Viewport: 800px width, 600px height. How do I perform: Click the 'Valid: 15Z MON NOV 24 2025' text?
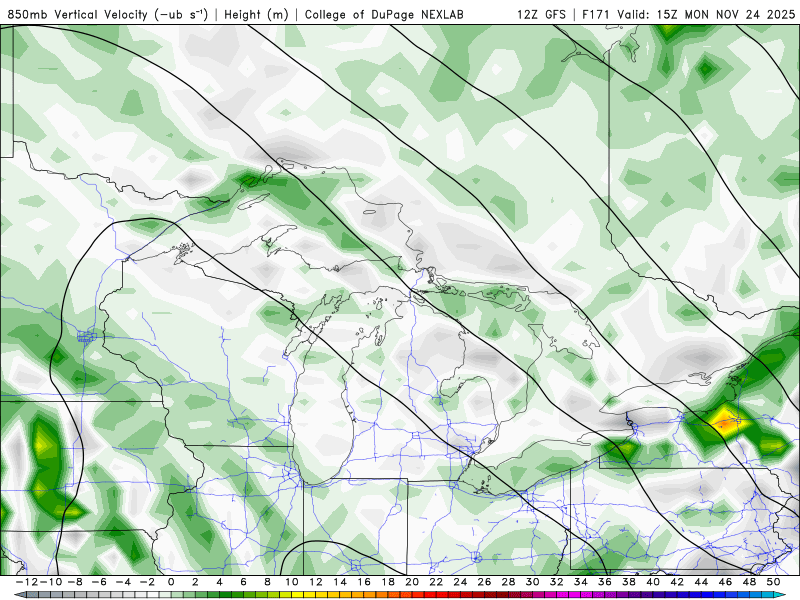[x=706, y=14]
